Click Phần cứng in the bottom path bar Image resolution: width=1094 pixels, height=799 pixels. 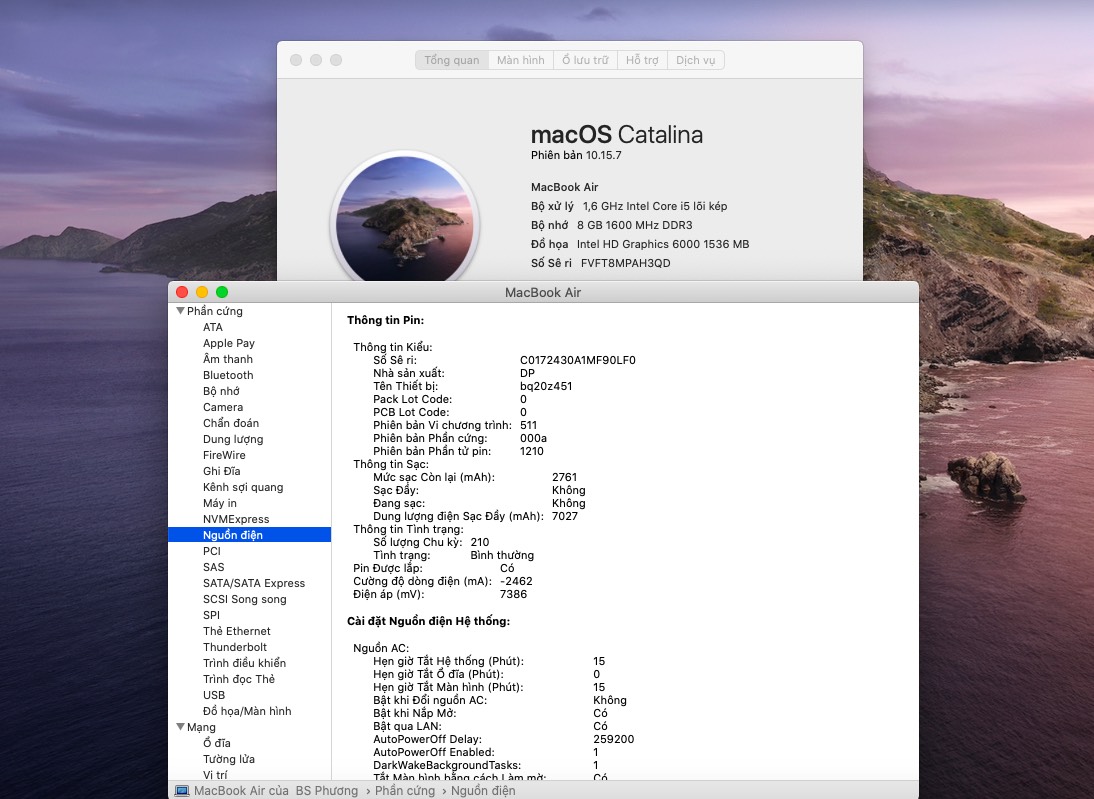405,791
